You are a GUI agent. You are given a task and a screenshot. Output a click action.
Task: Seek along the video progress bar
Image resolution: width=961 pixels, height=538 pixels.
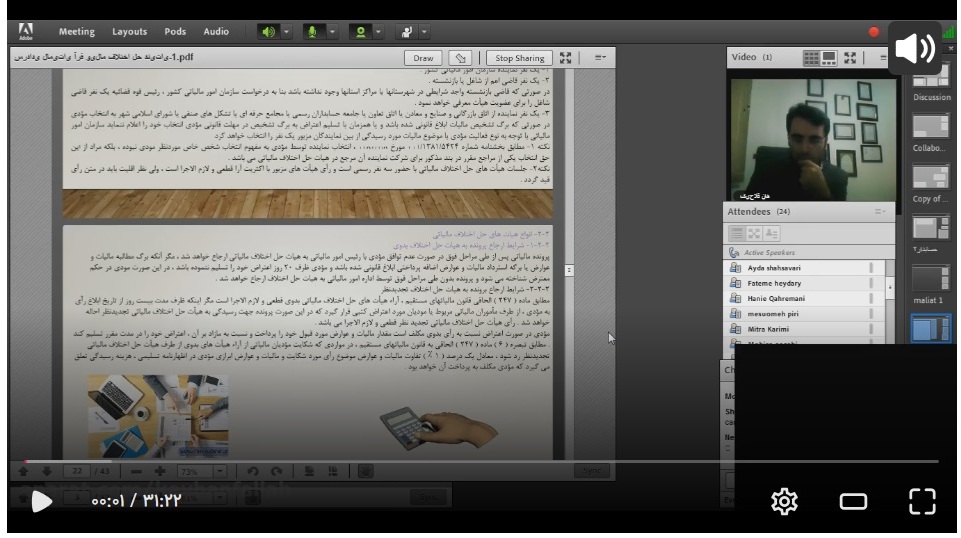pos(481,461)
